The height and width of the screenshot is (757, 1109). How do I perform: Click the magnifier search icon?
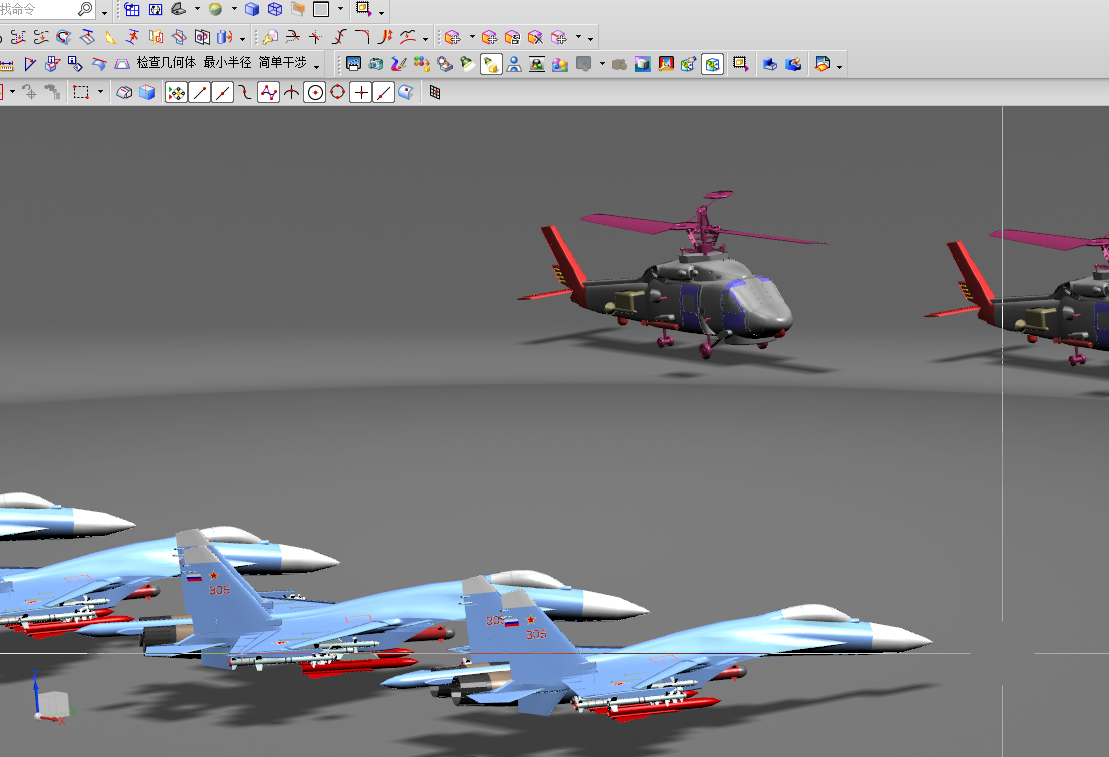click(85, 9)
